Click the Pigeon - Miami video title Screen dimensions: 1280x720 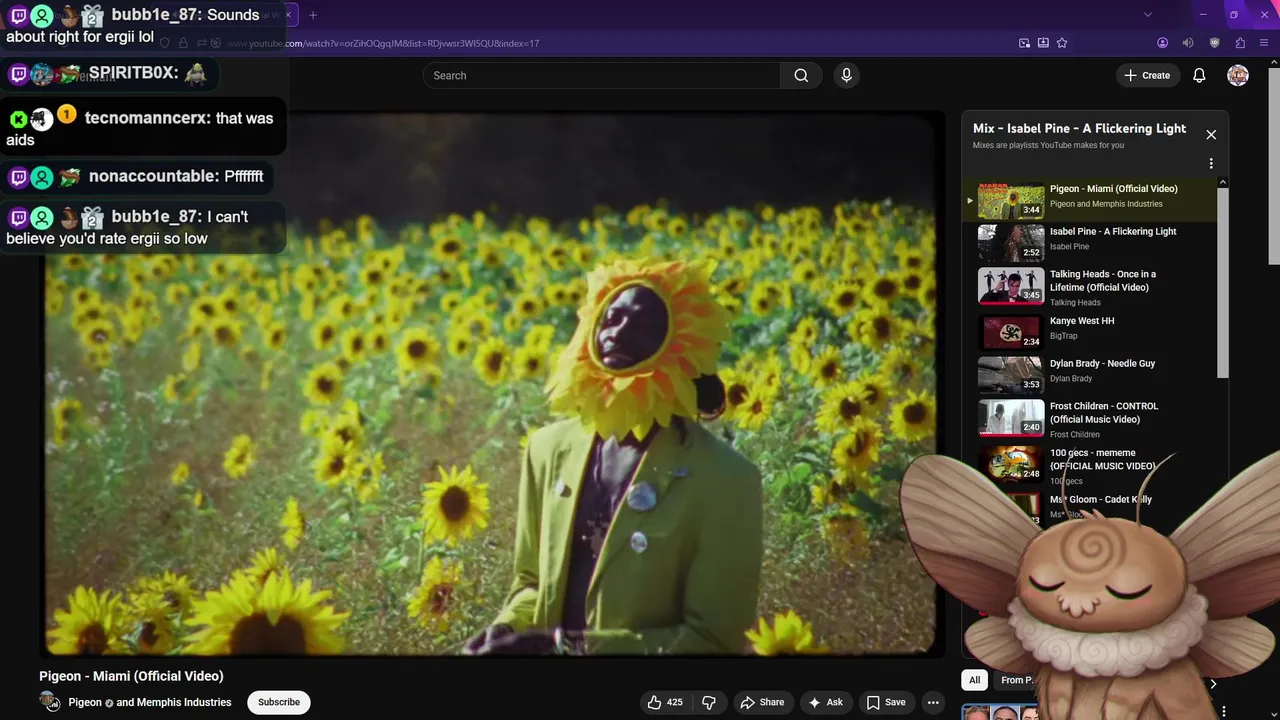pyautogui.click(x=131, y=676)
